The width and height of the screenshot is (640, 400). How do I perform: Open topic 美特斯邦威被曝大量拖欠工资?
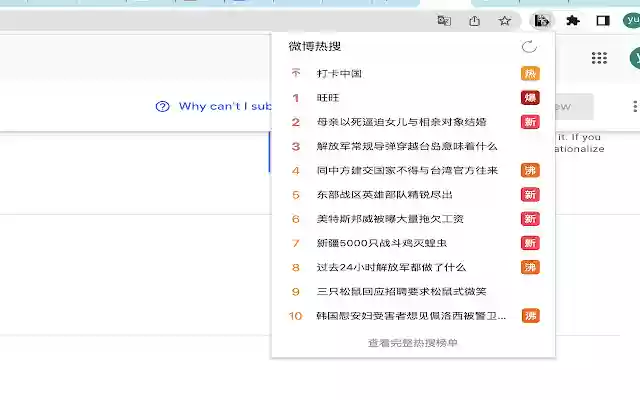(390, 219)
